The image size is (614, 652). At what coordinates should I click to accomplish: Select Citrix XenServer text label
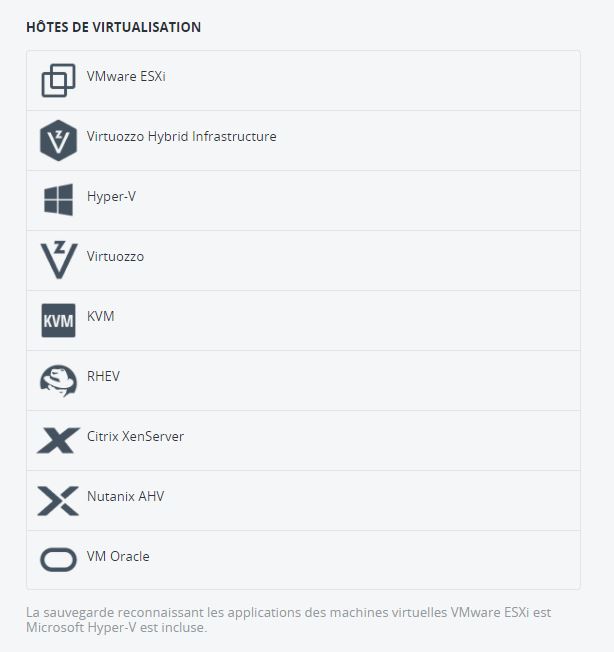pyautogui.click(x=136, y=436)
